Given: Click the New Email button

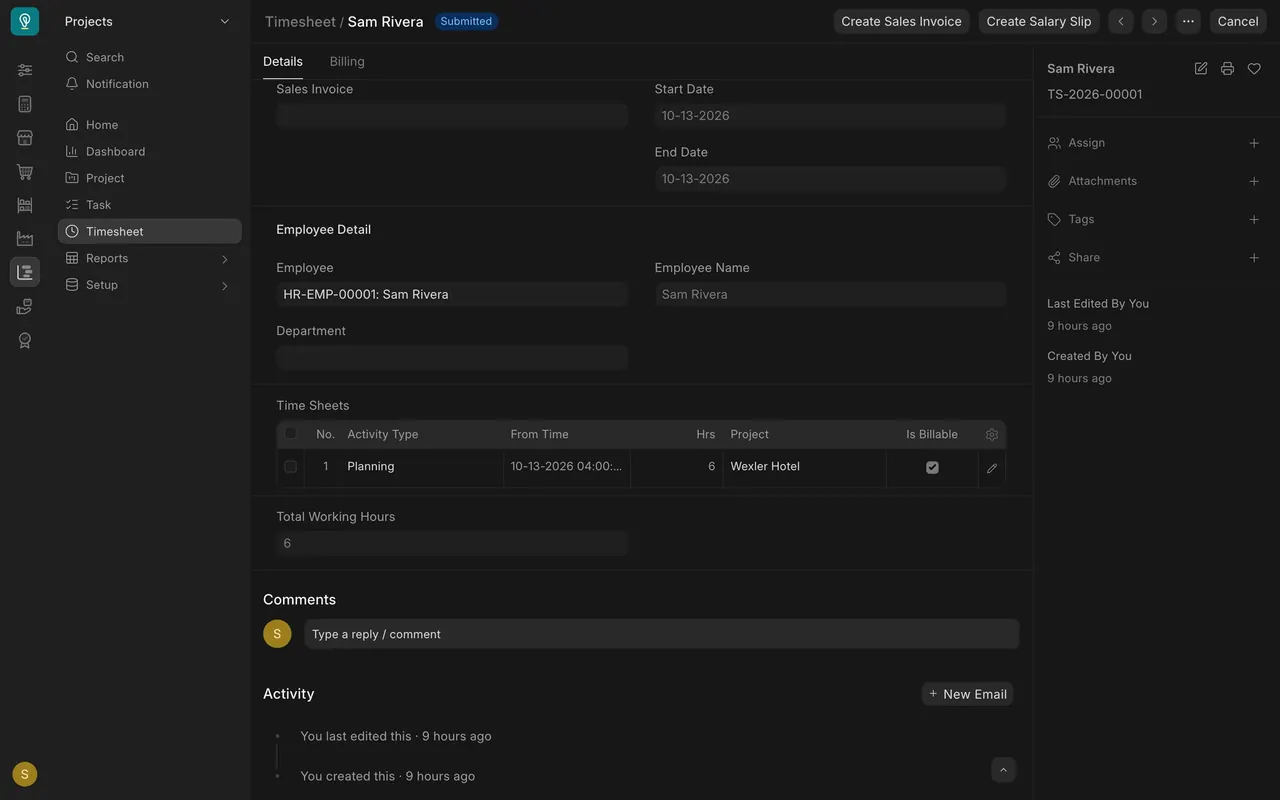Looking at the screenshot, I should pos(967,694).
